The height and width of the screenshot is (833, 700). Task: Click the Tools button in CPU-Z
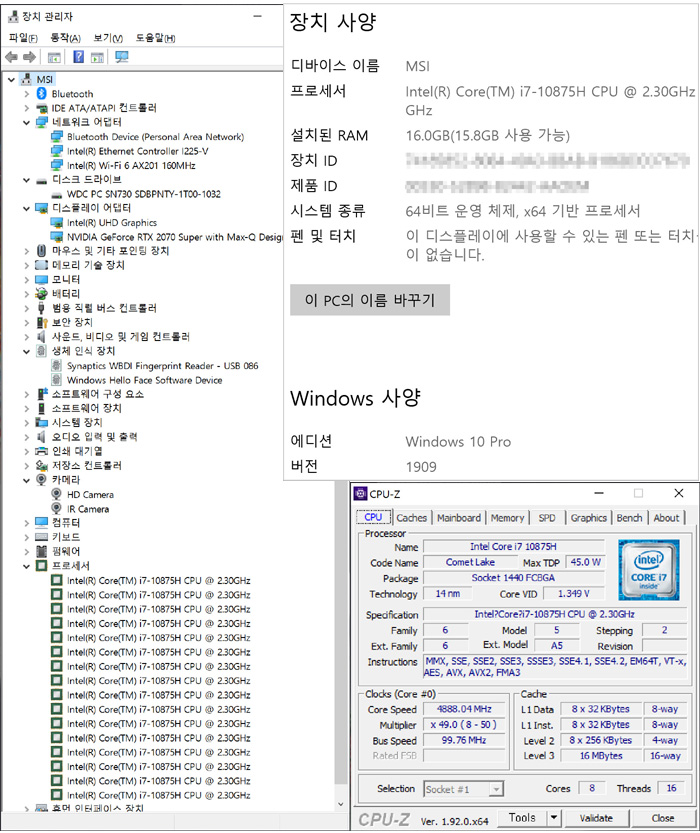point(522,818)
